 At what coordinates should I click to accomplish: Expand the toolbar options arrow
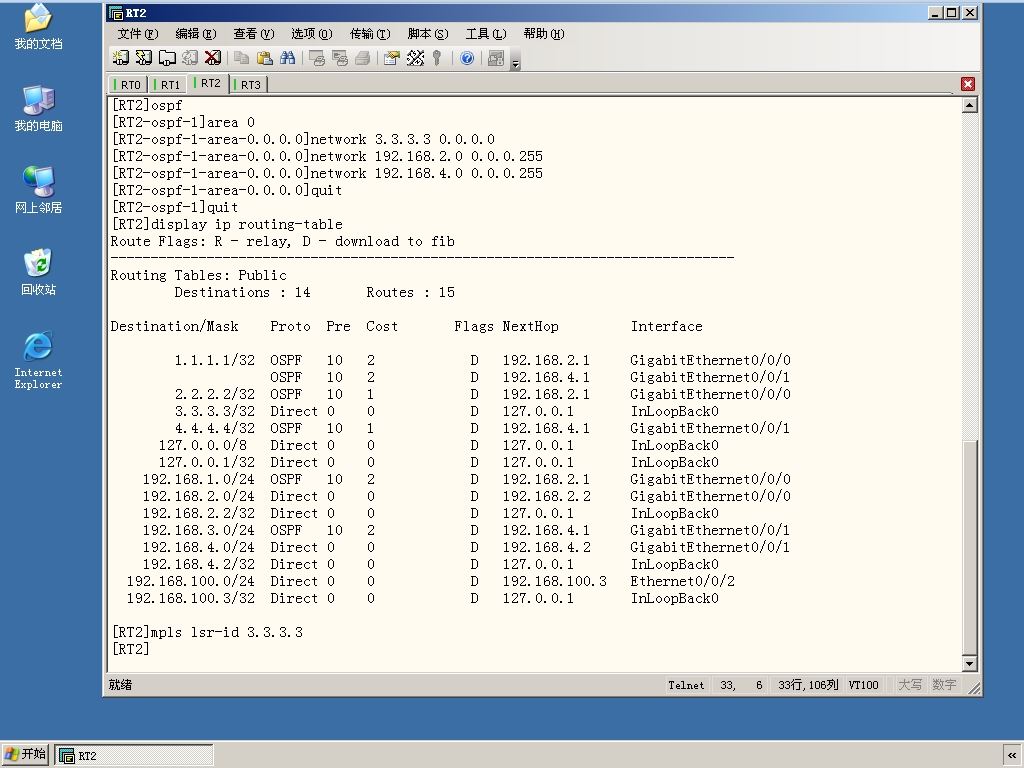click(515, 63)
